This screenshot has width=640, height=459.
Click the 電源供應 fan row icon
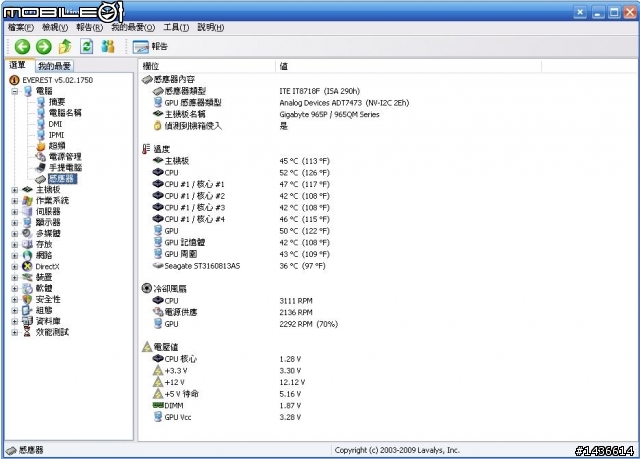[158, 312]
